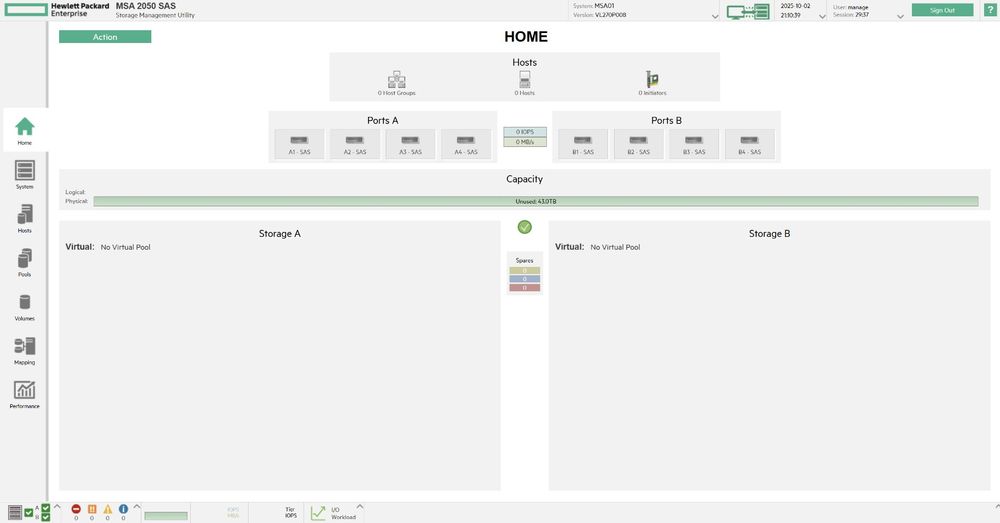
Task: Click the connection status icon in header
Action: point(747,12)
